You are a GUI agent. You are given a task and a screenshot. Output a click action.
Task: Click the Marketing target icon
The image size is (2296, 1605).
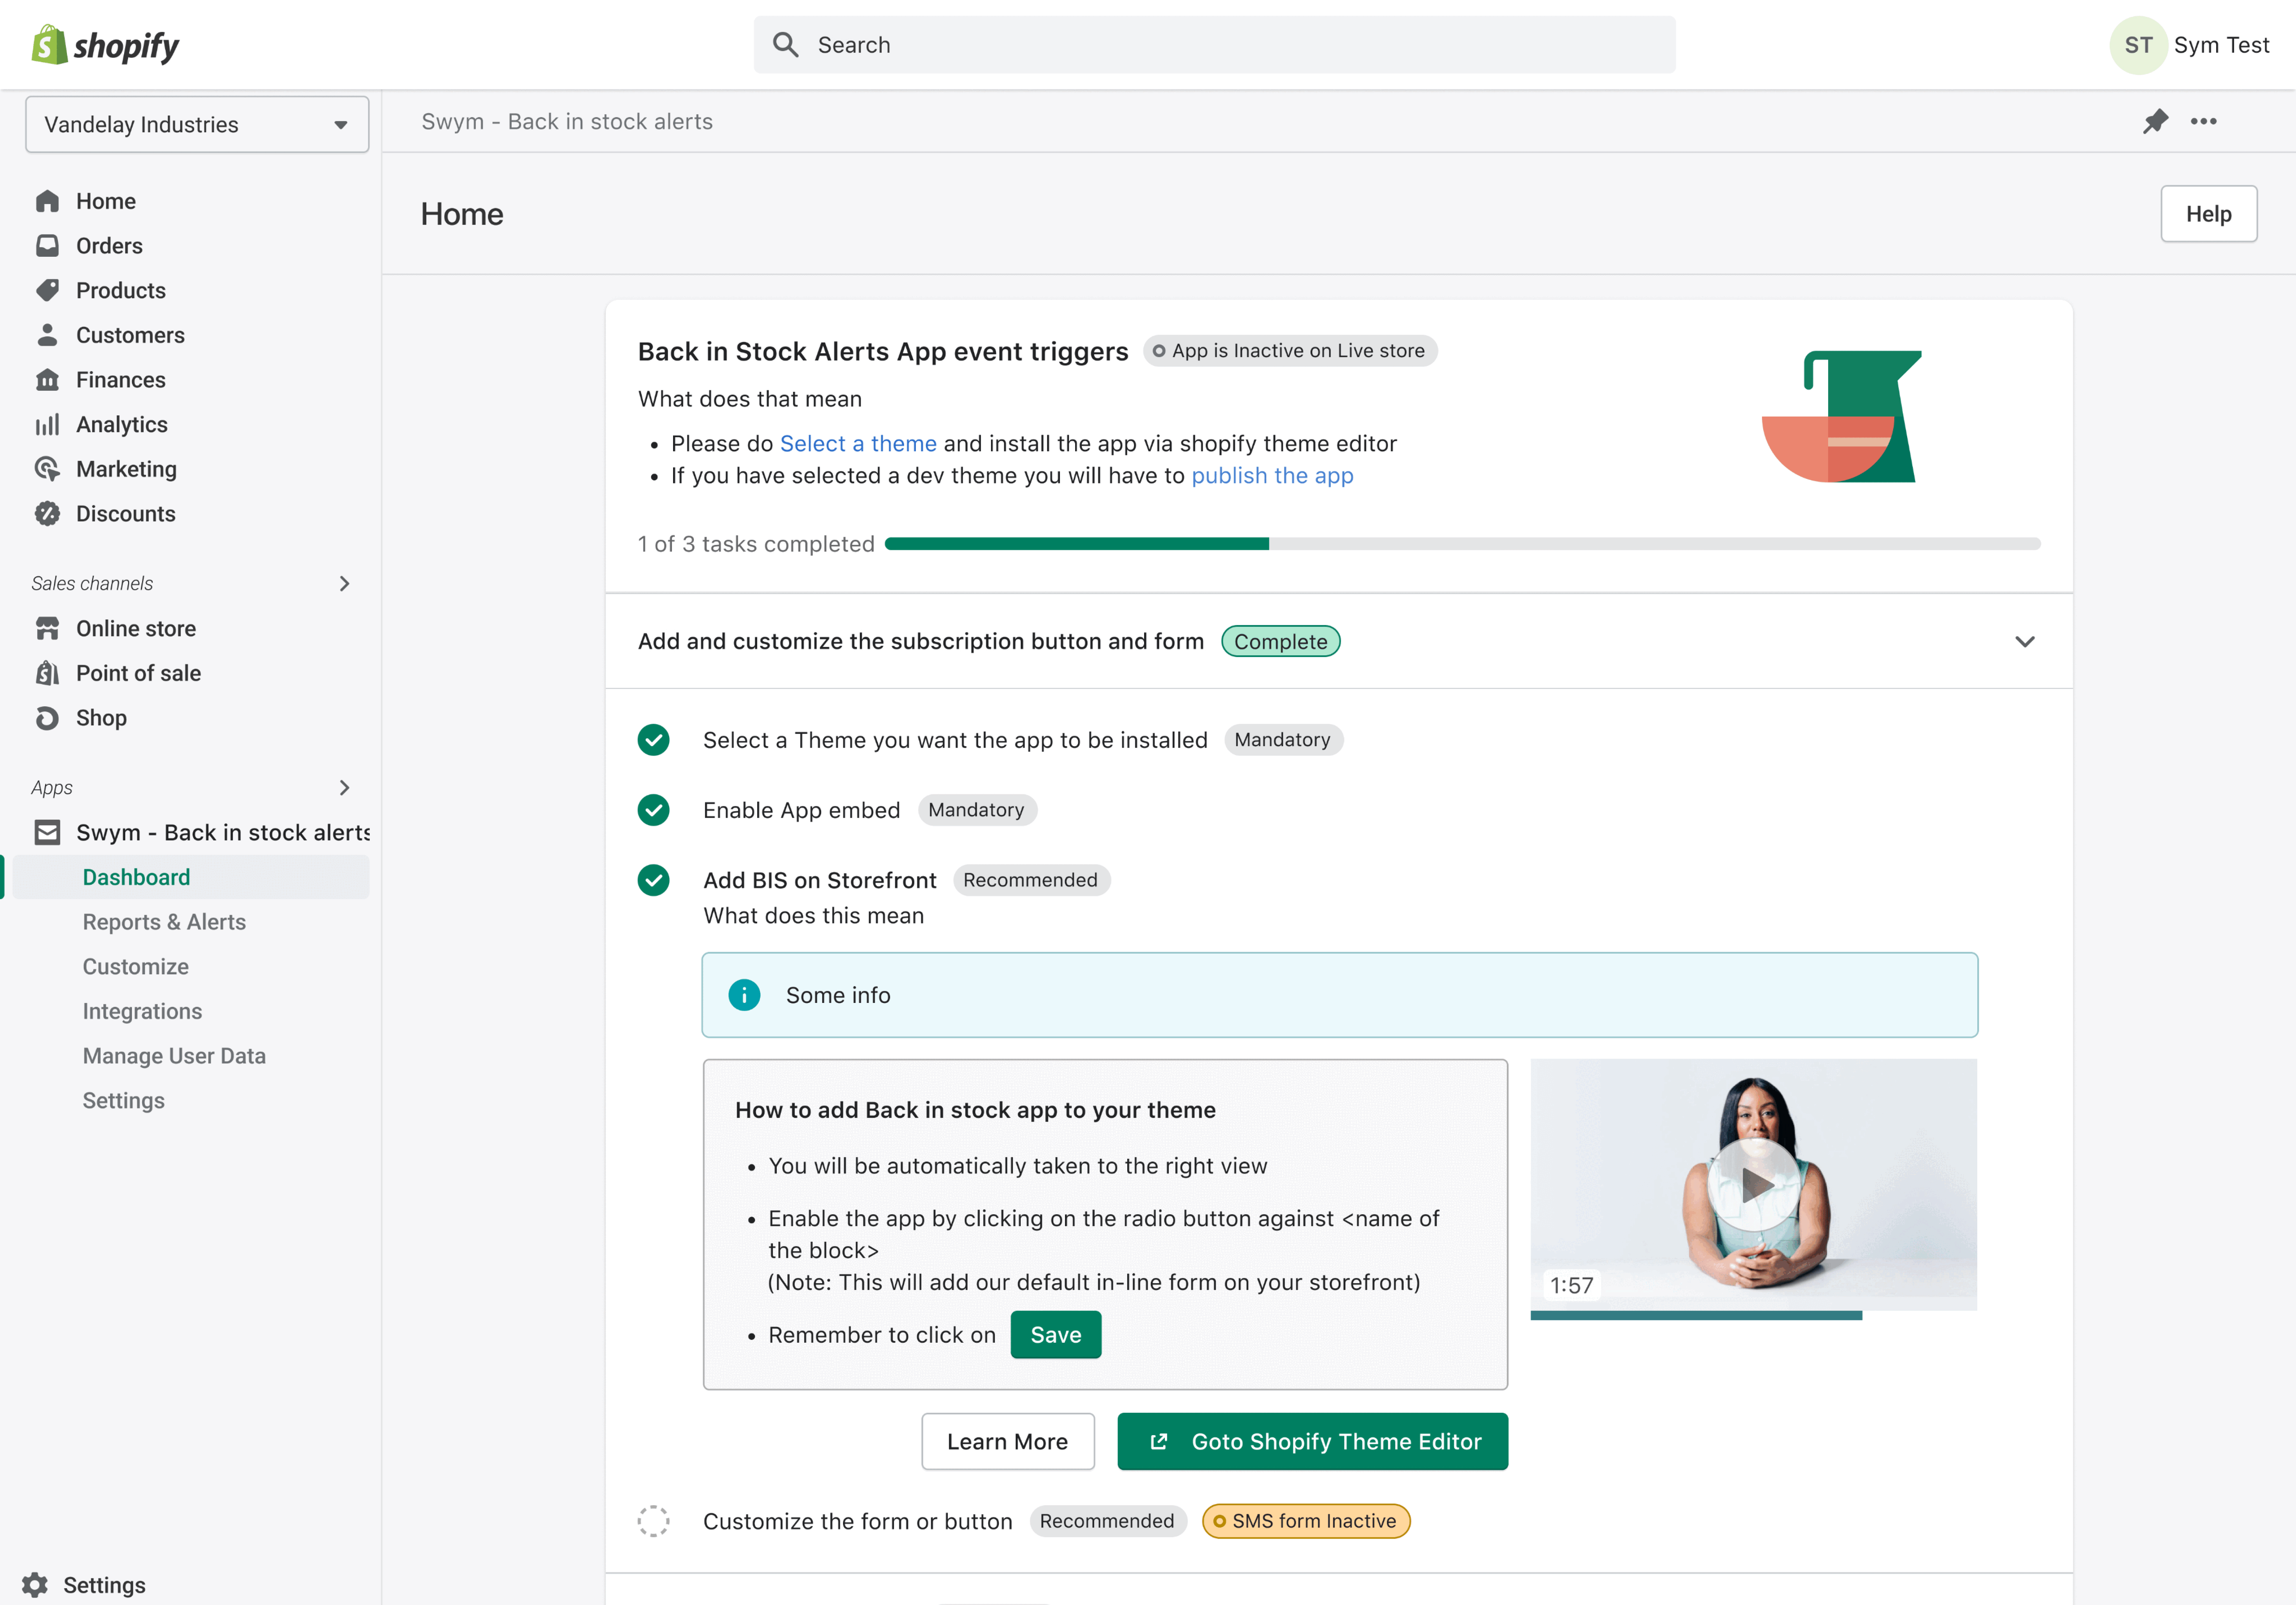(47, 469)
